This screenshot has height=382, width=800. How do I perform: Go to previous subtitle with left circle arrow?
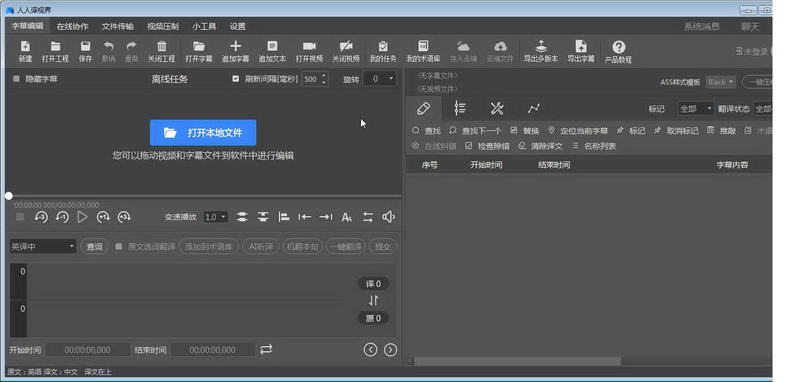point(370,349)
